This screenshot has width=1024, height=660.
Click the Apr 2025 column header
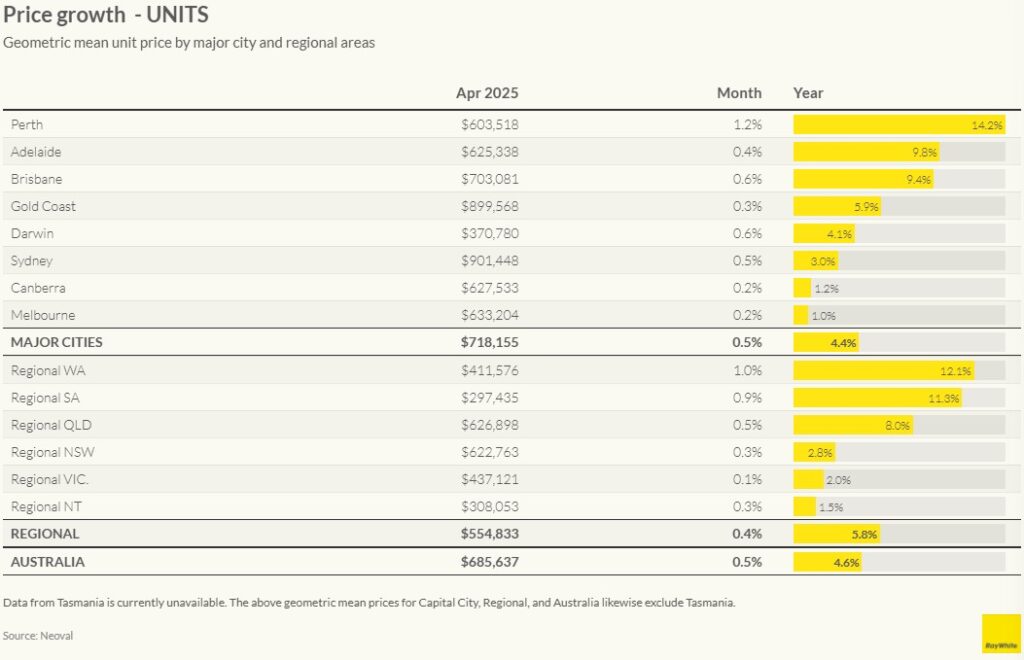coord(487,93)
